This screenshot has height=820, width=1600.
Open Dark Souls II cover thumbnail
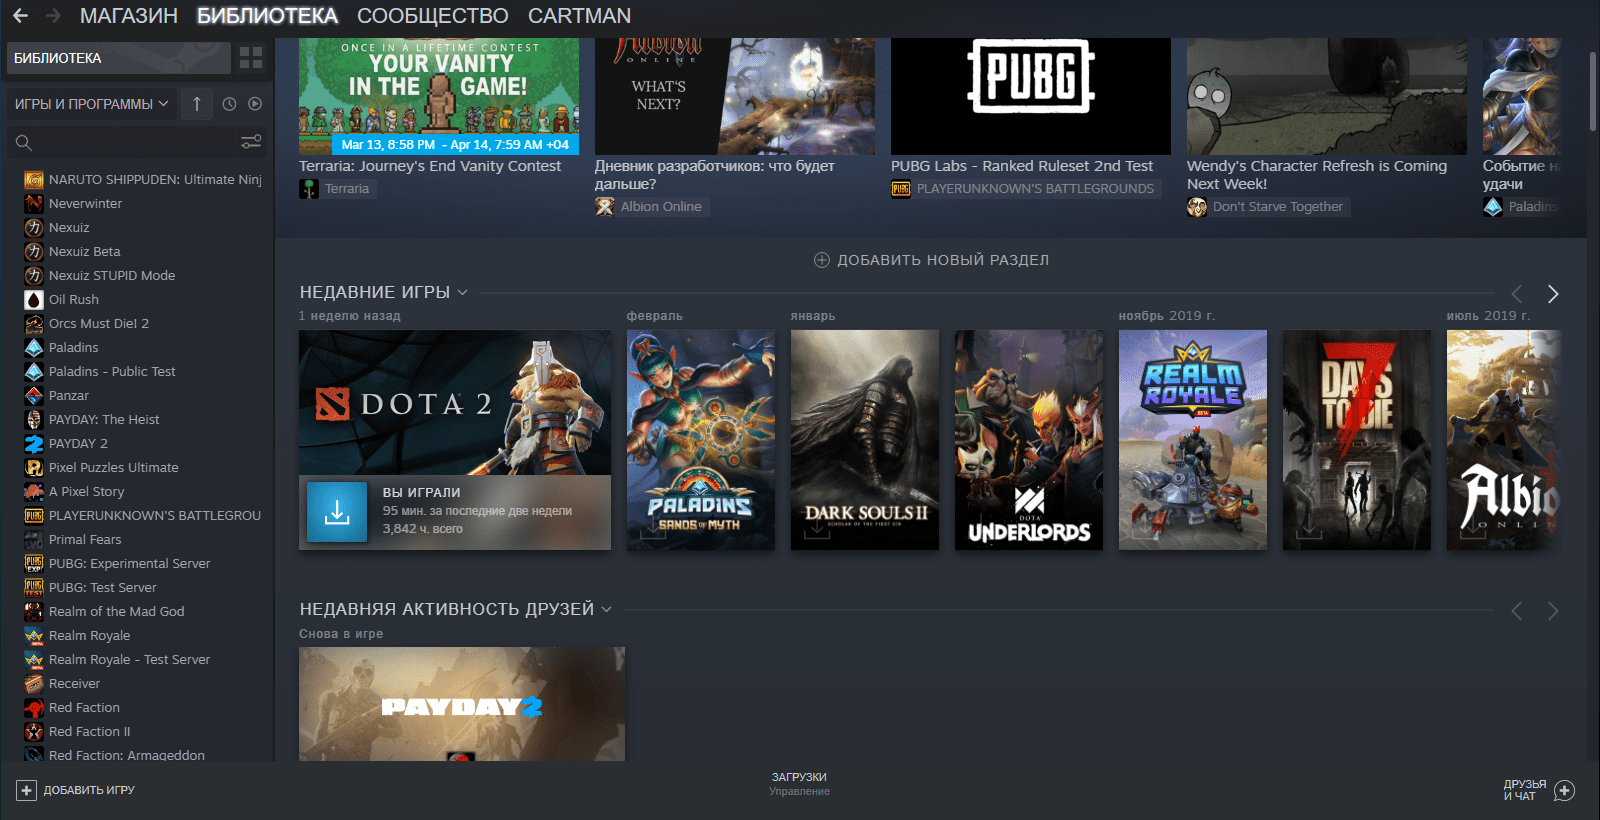coord(865,440)
